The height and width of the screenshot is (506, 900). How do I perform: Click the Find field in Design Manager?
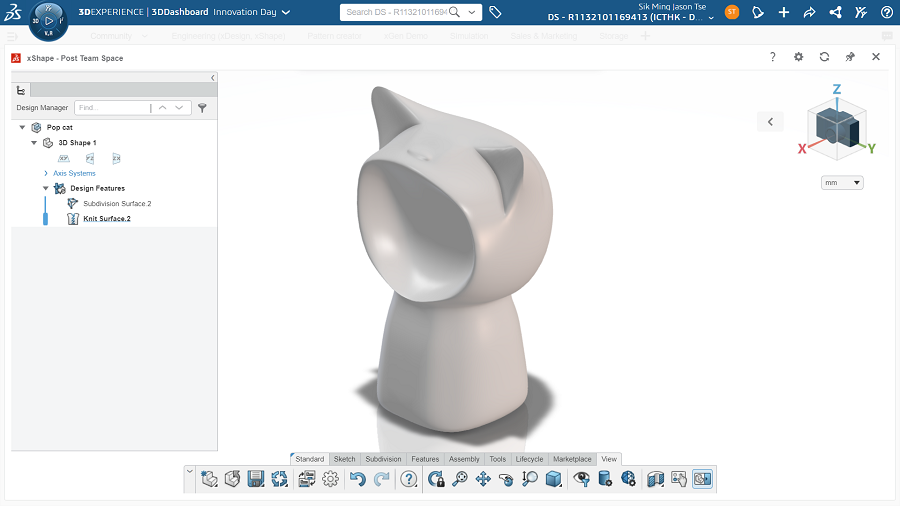[x=111, y=107]
